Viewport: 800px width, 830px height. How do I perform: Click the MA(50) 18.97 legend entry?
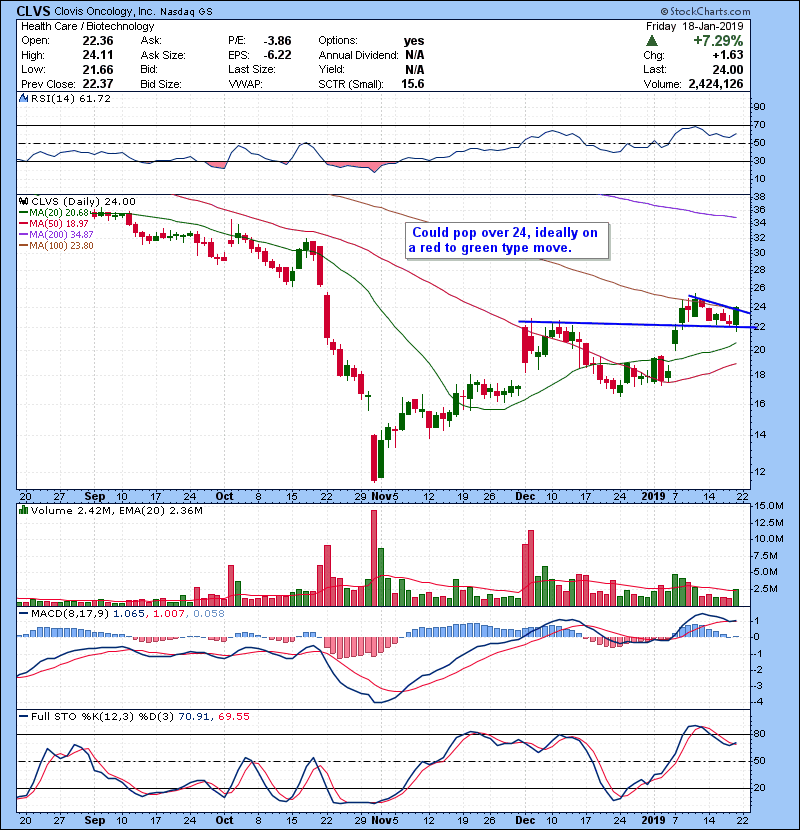55,224
